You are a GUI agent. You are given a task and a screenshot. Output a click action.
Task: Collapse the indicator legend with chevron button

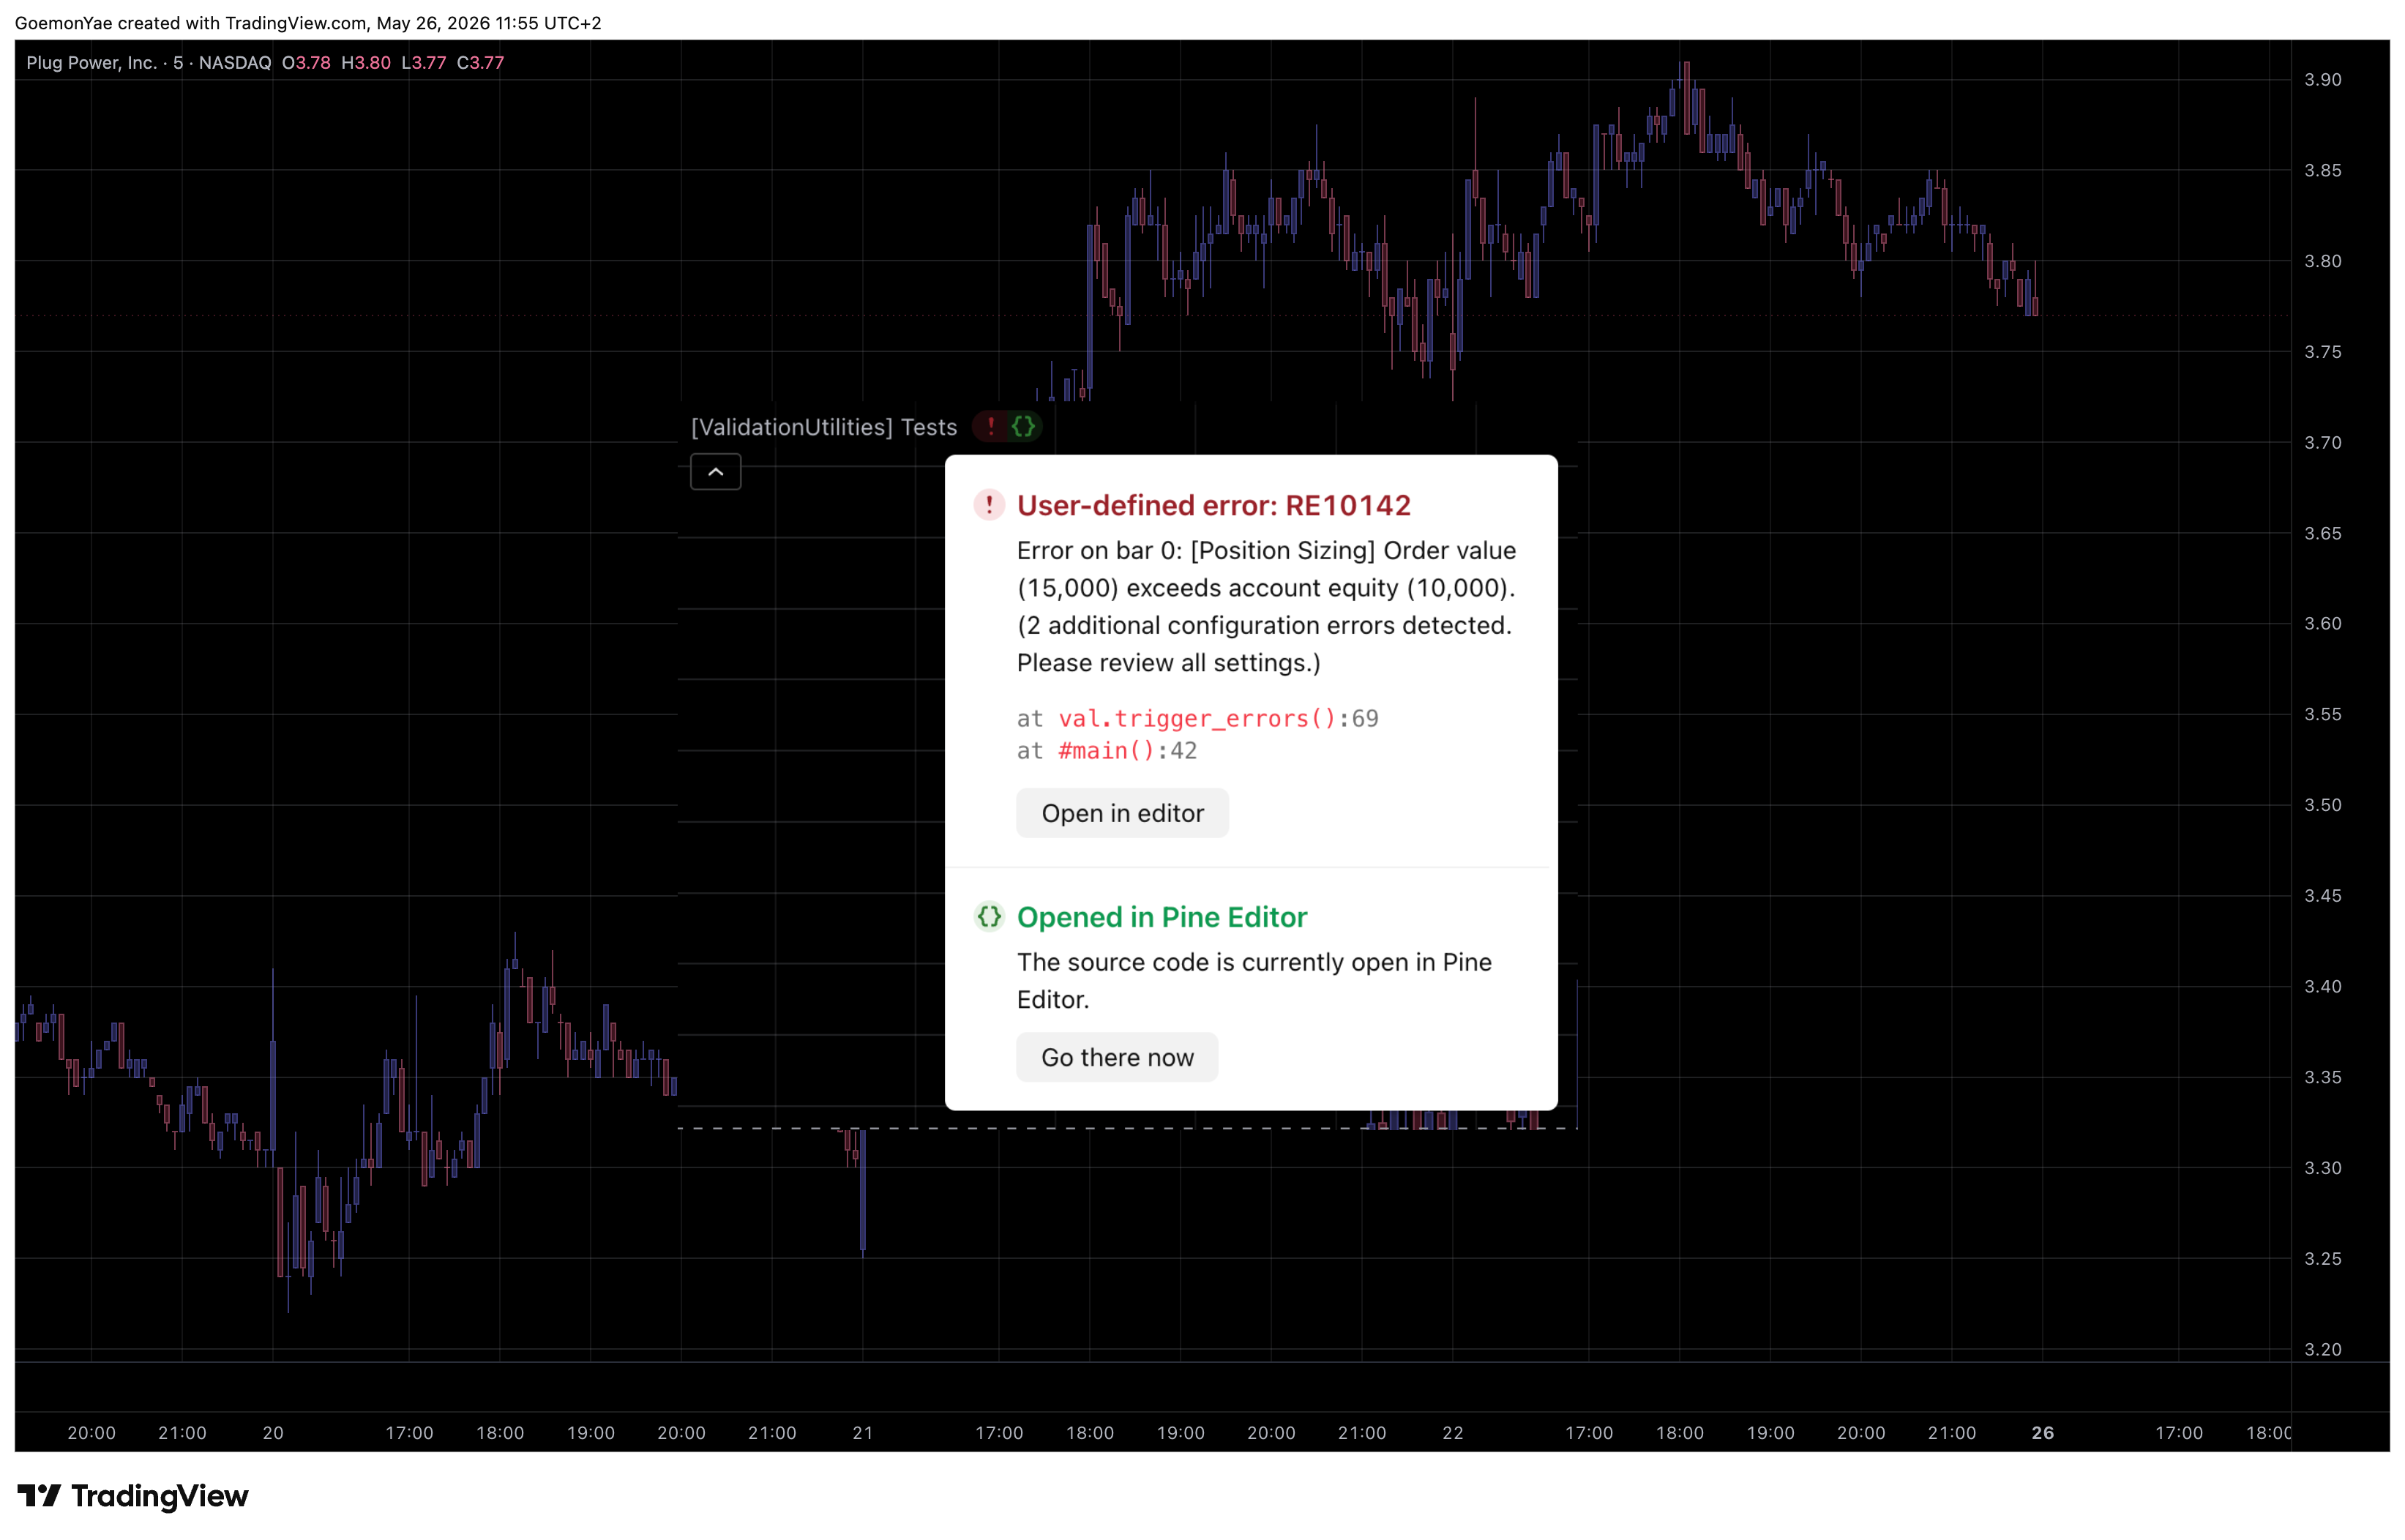[716, 472]
